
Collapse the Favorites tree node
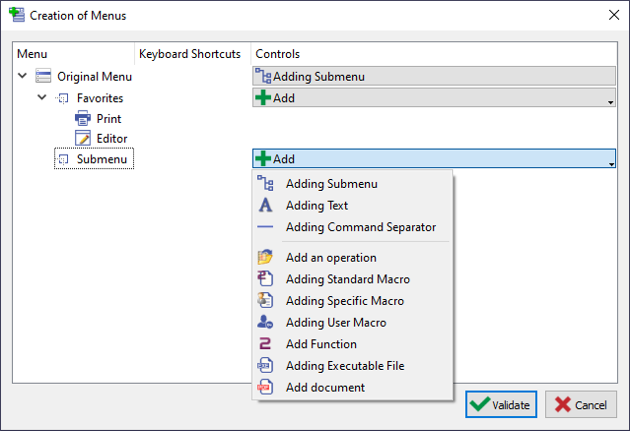tap(42, 98)
